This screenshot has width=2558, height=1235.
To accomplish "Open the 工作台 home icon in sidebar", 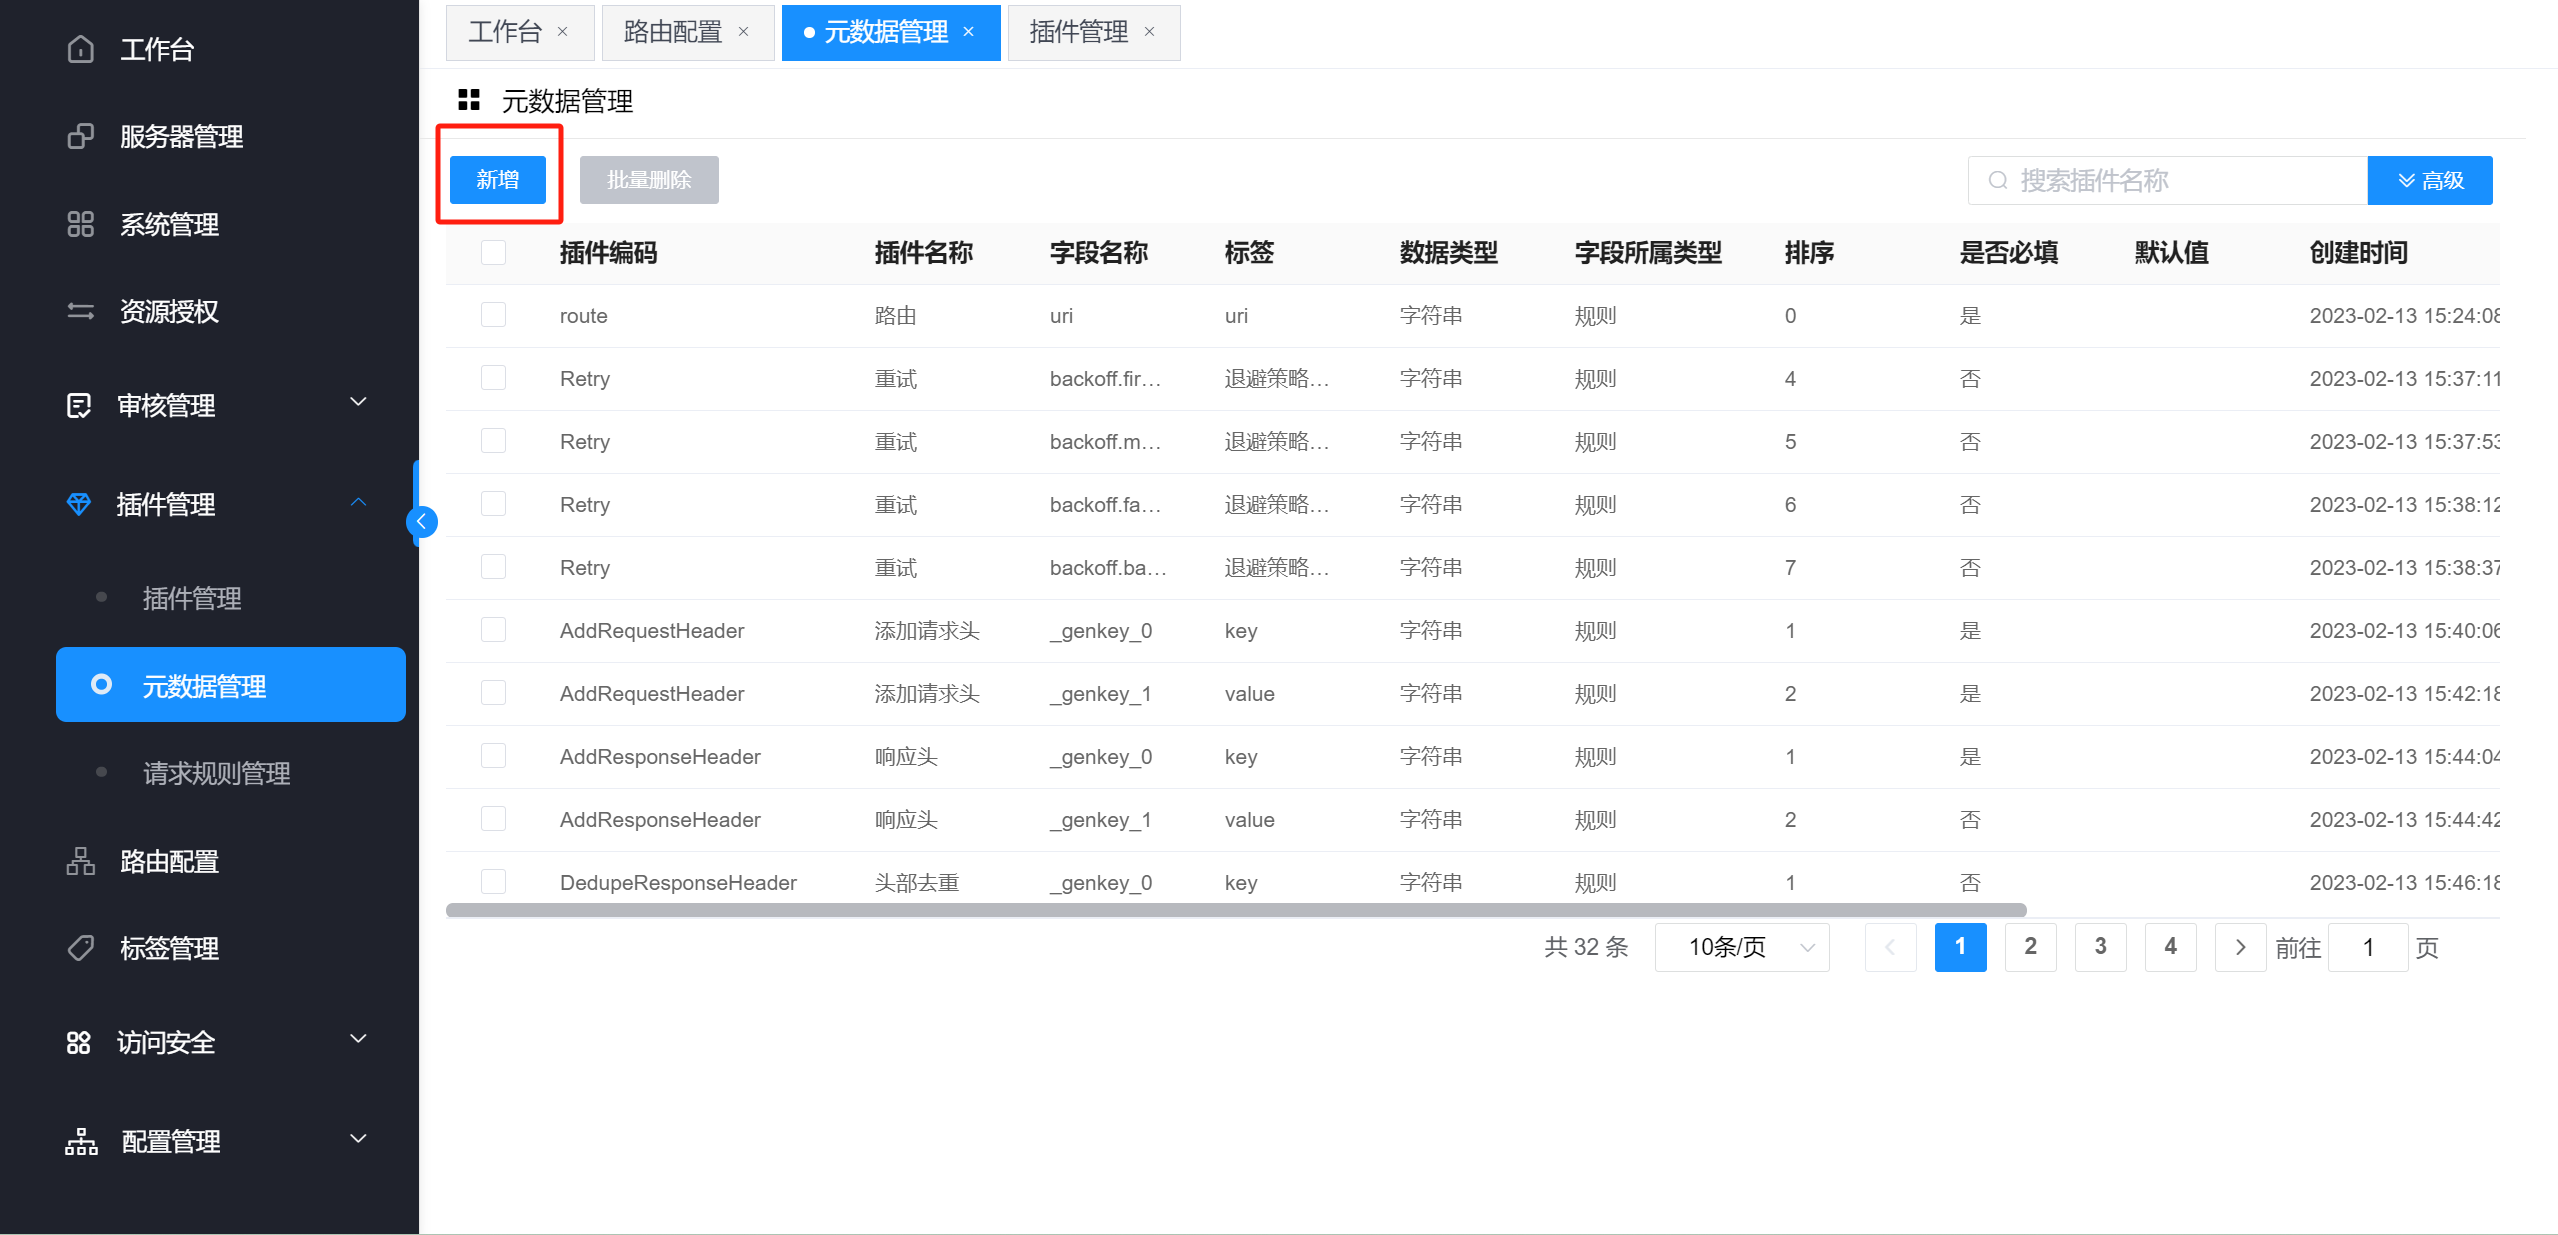I will tap(81, 49).
